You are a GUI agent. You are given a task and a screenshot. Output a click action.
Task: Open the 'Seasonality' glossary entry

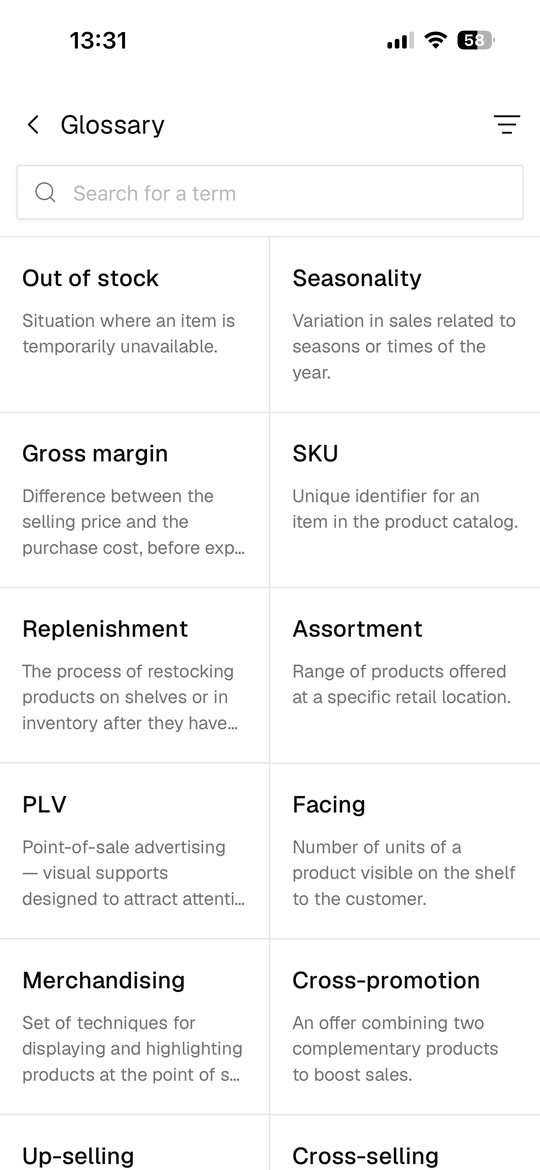(x=405, y=325)
